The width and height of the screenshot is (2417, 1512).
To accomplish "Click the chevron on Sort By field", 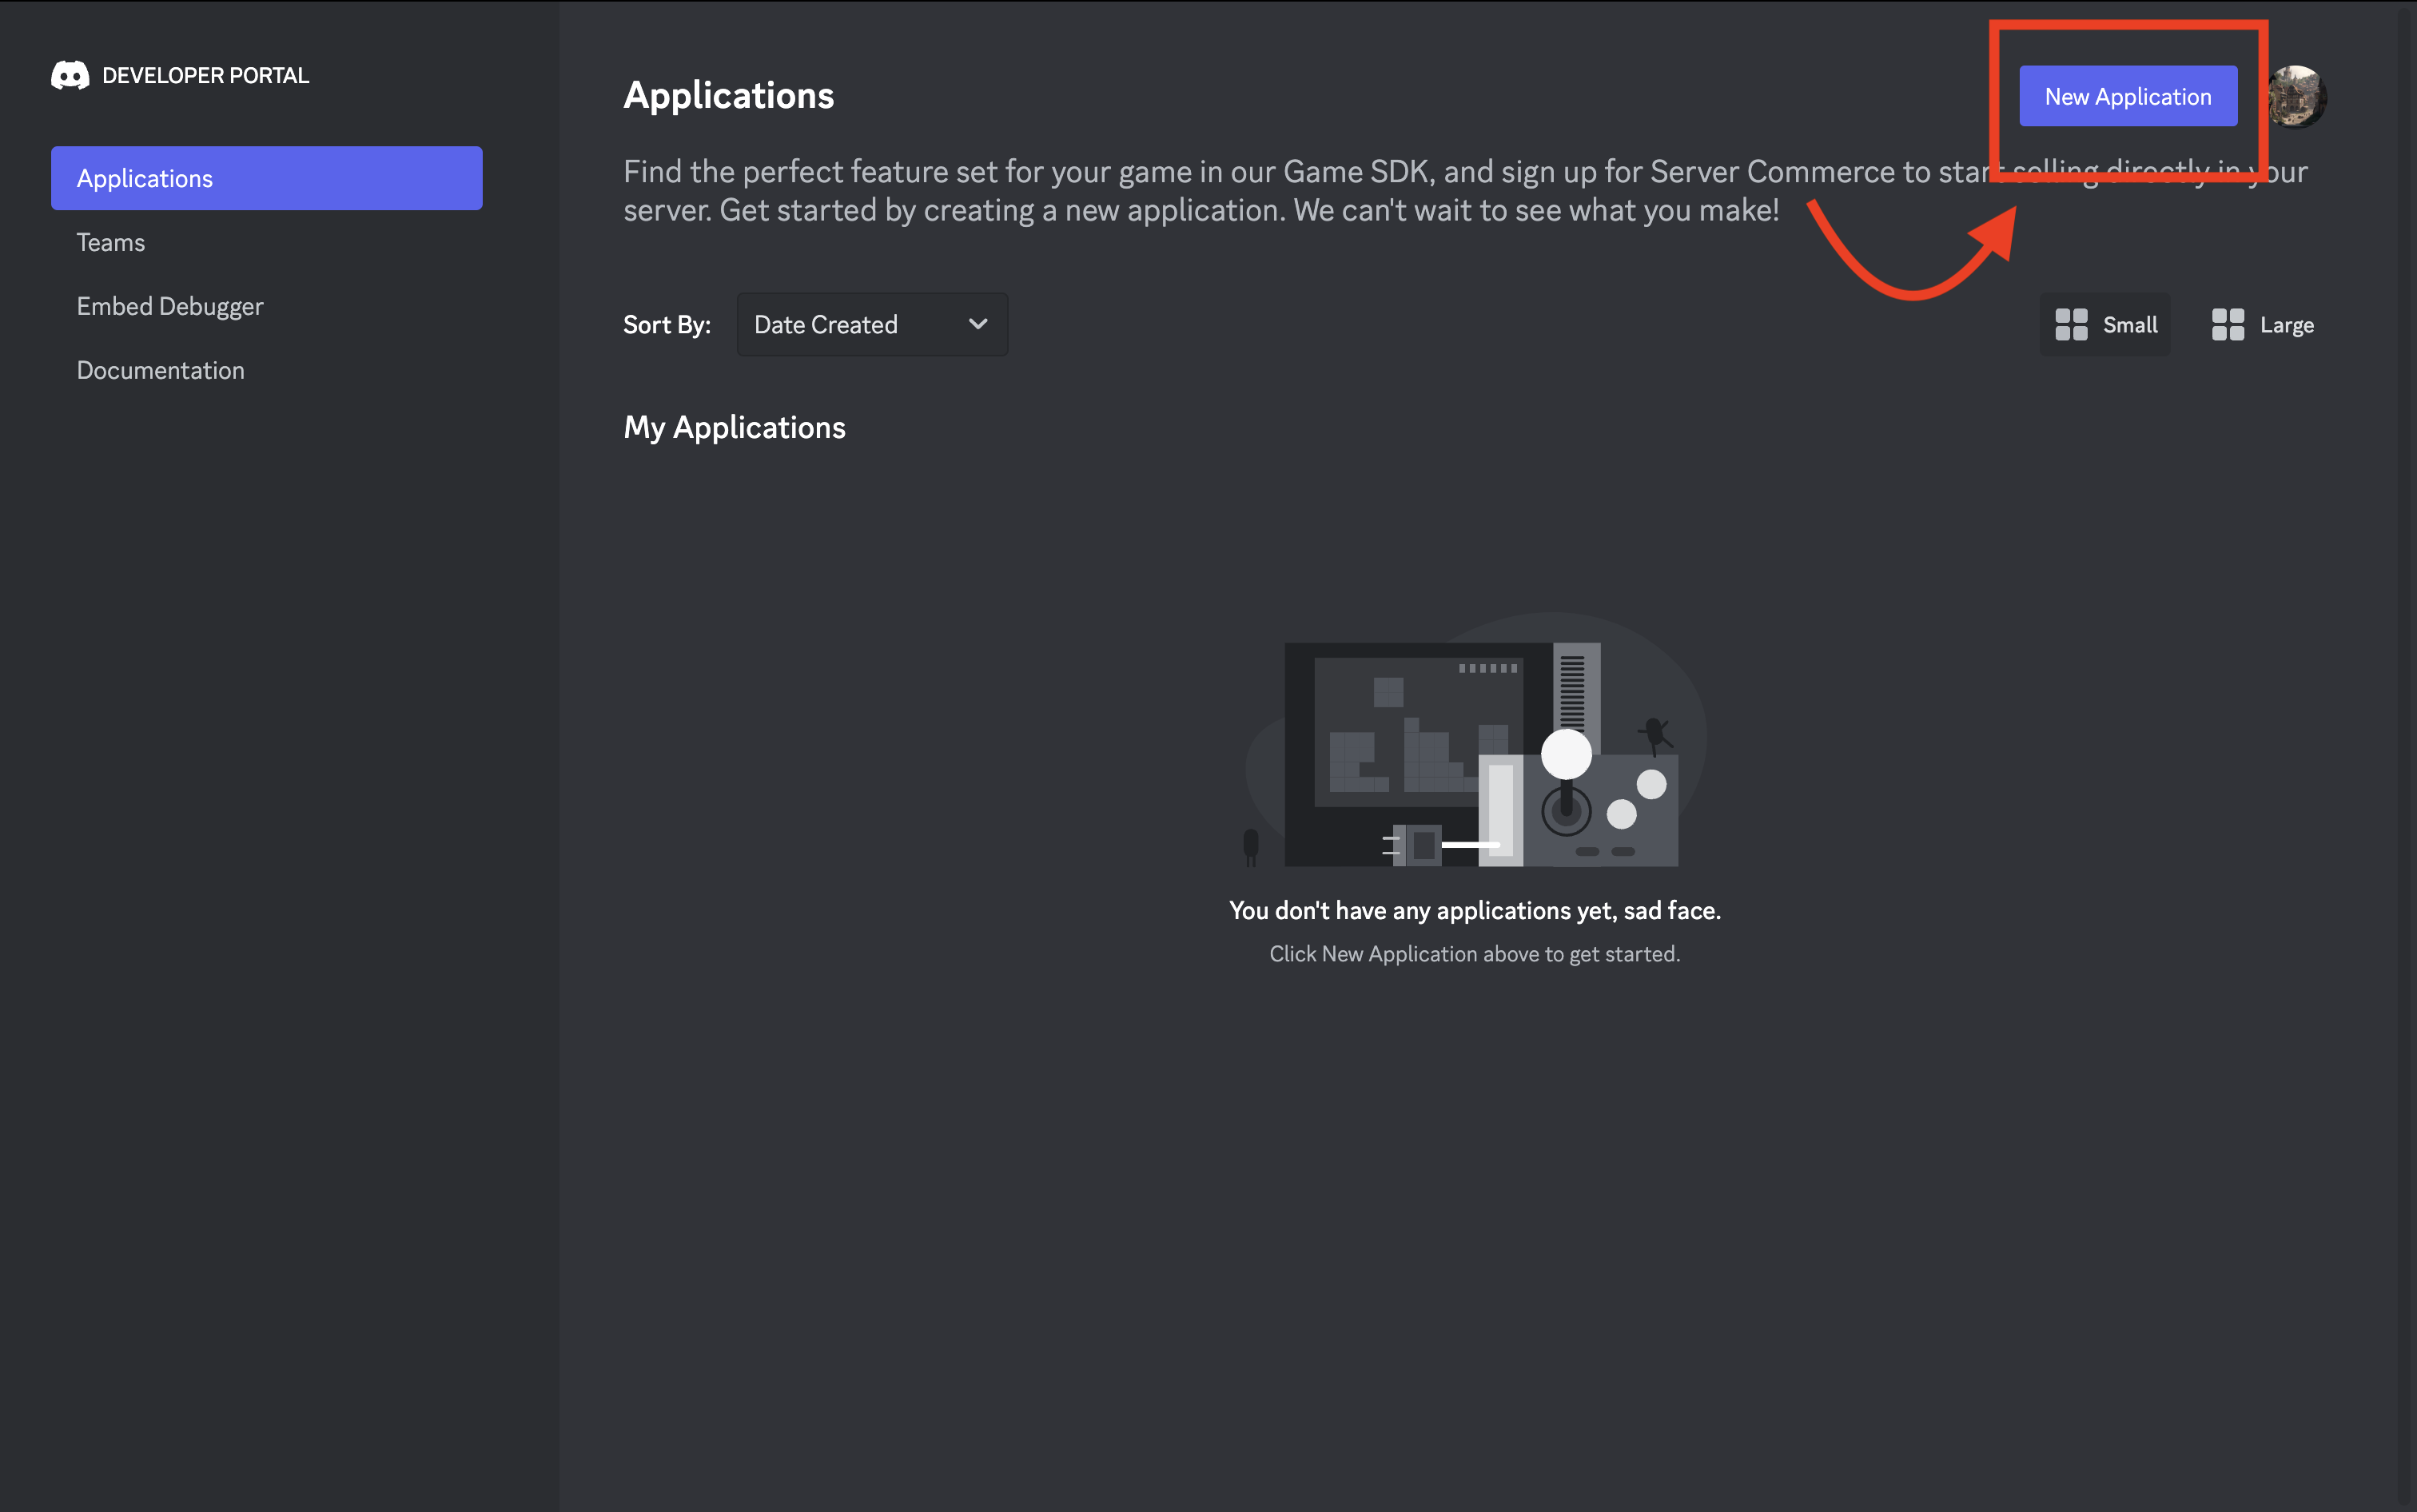I will click(978, 322).
